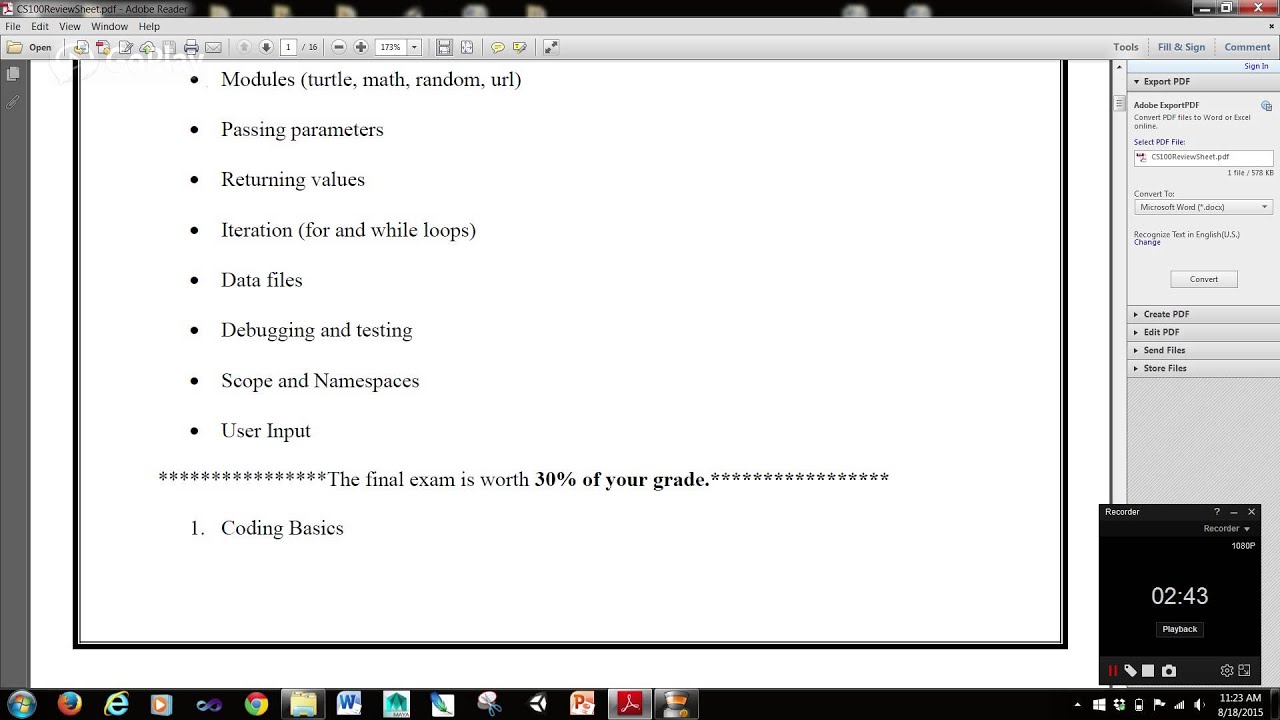Click the Sign In link
This screenshot has width=1280, height=720.
coord(1256,66)
